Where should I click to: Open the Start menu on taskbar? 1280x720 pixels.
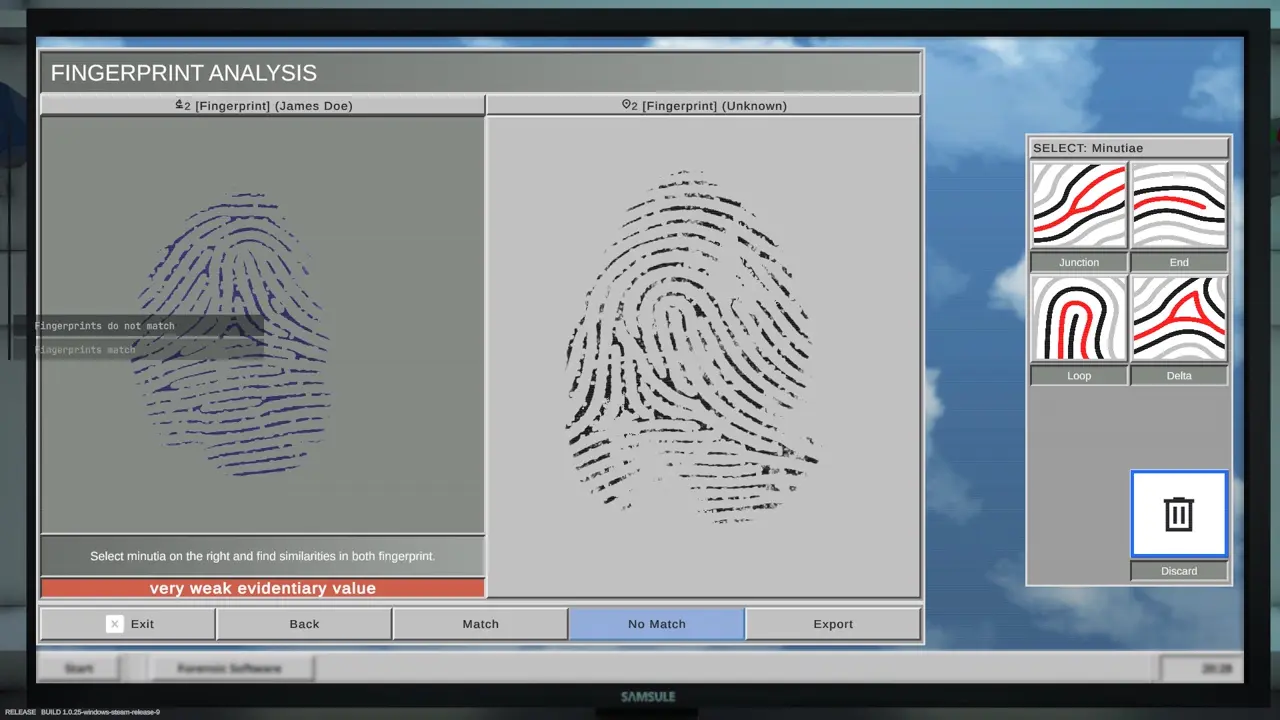click(x=79, y=668)
